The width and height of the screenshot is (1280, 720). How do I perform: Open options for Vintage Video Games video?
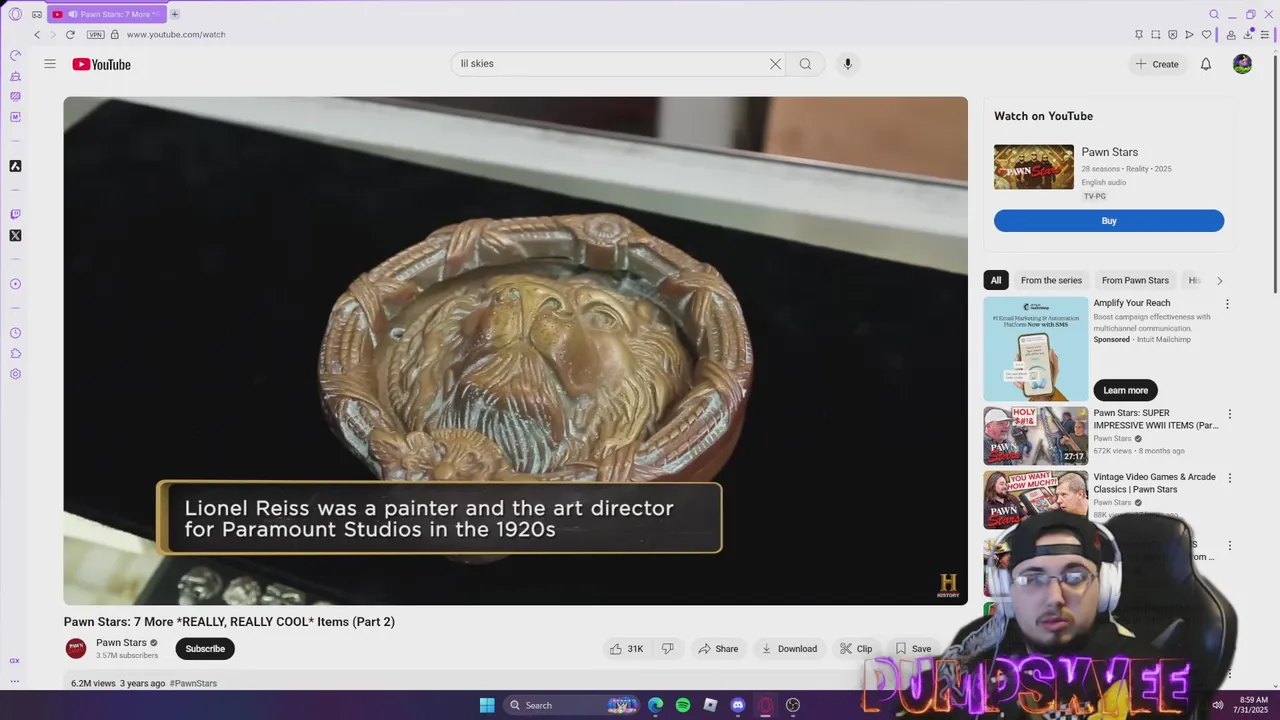click(x=1229, y=478)
